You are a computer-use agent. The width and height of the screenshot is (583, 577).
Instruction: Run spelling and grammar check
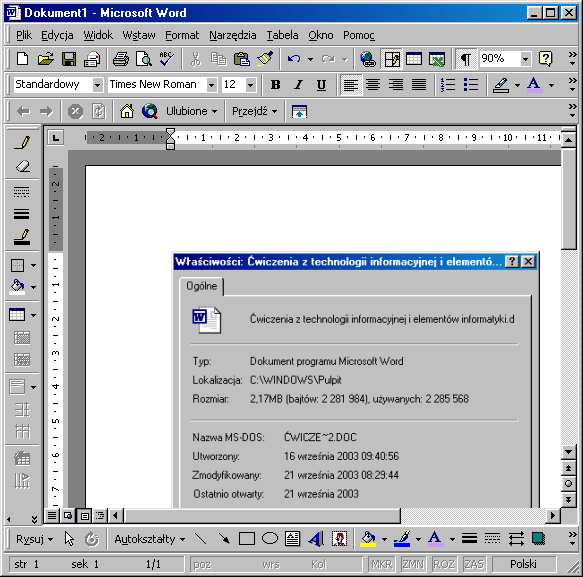166,59
